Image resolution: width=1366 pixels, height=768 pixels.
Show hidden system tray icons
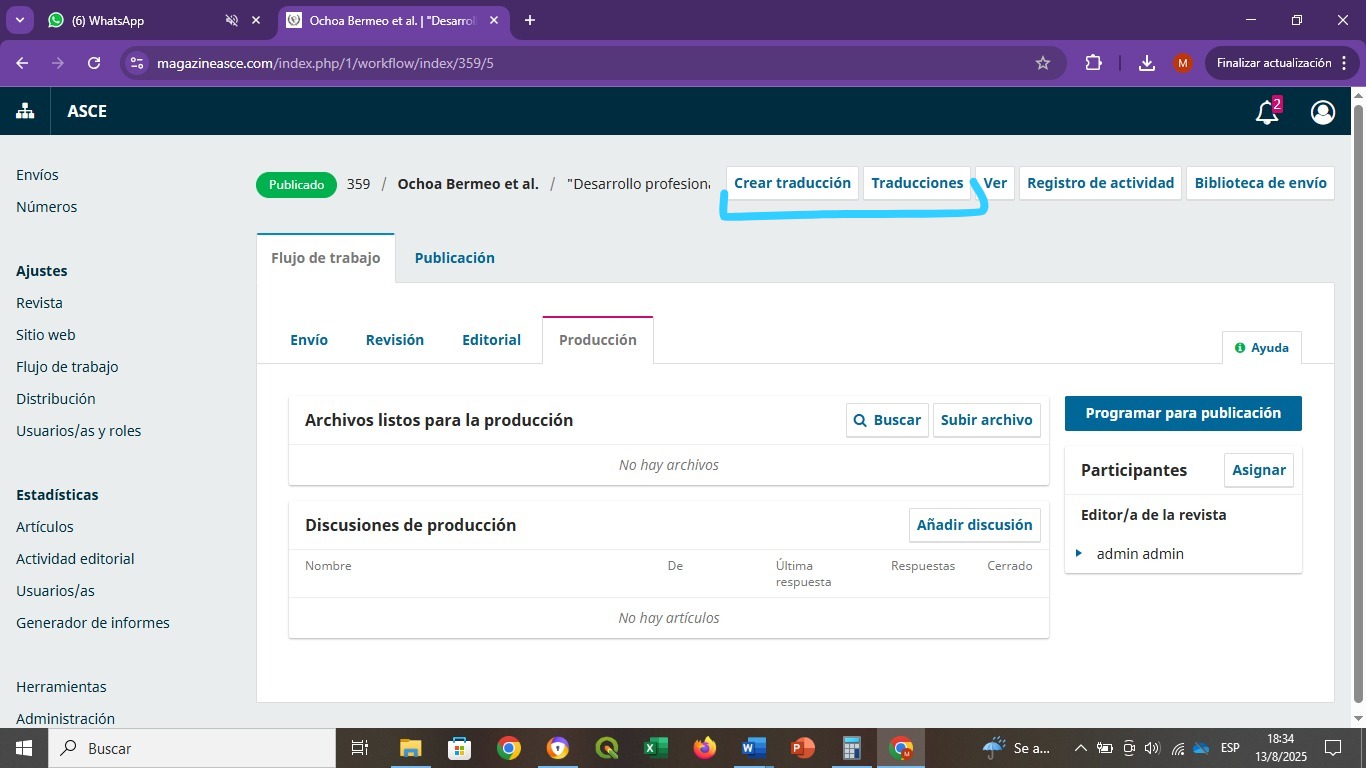[x=1080, y=748]
